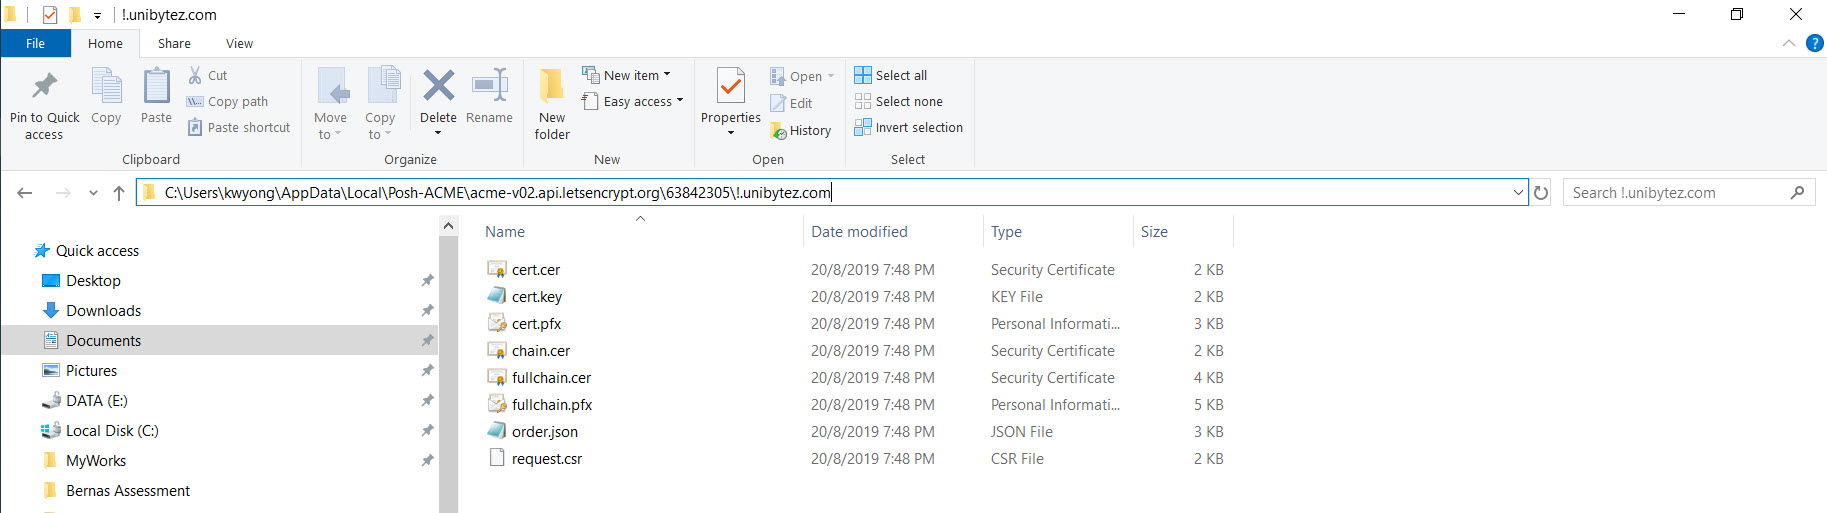Viewport: 1827px width, 513px height.
Task: Open Local Disk (C:)
Action: click(x=112, y=430)
